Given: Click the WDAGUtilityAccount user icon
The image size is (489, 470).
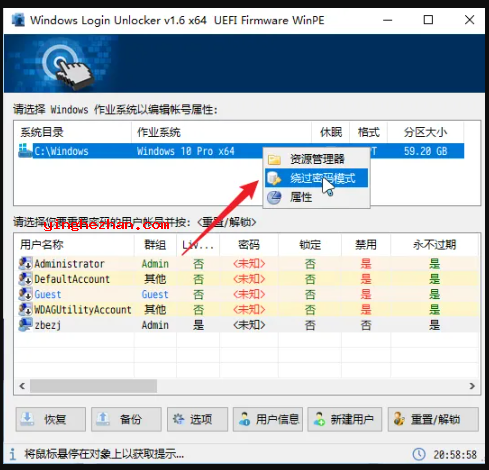Looking at the screenshot, I should pos(25,309).
